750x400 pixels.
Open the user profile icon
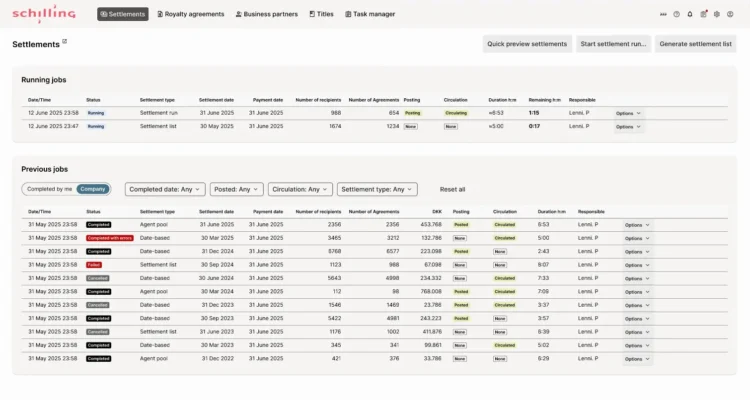click(x=730, y=14)
